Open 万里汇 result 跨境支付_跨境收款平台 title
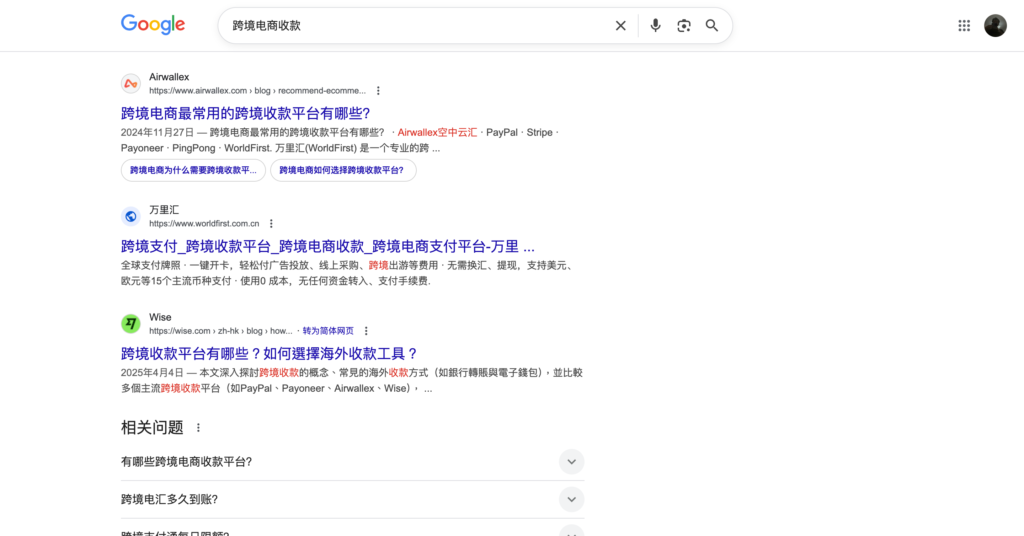The height and width of the screenshot is (536, 1024). 328,246
